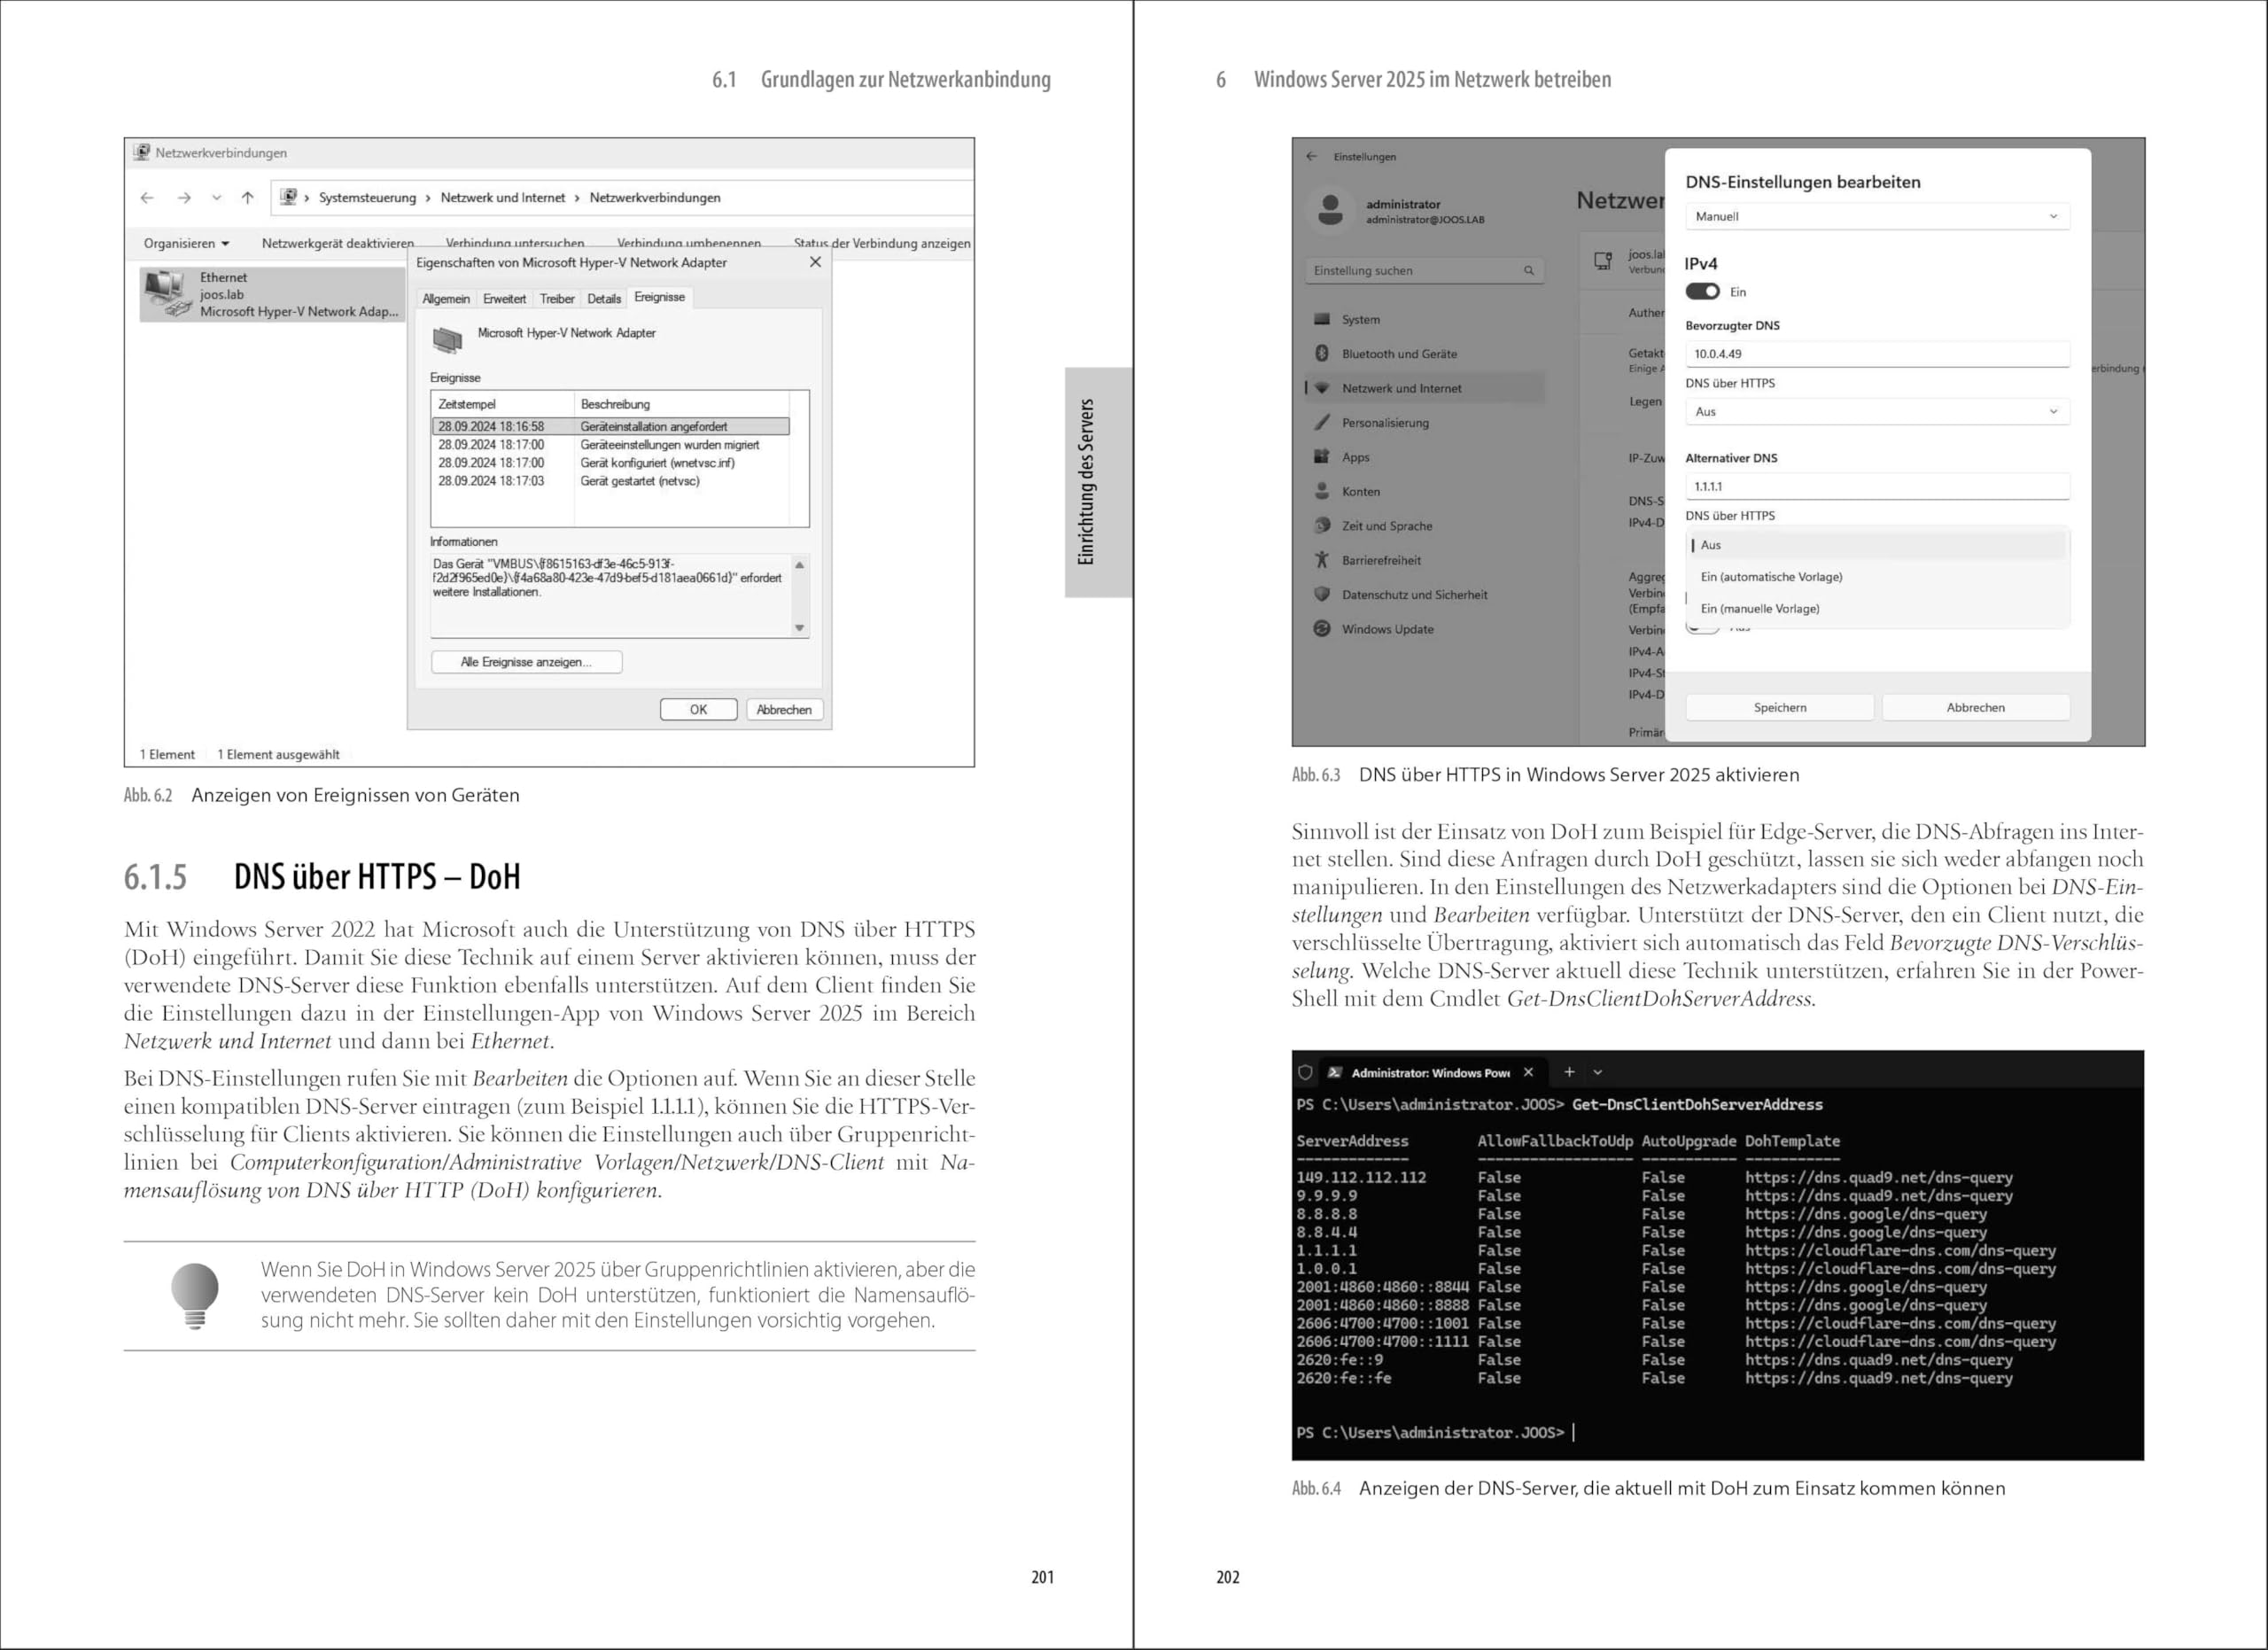The height and width of the screenshot is (1650, 2268).
Task: Open System in settings sidebar
Action: (1424, 319)
